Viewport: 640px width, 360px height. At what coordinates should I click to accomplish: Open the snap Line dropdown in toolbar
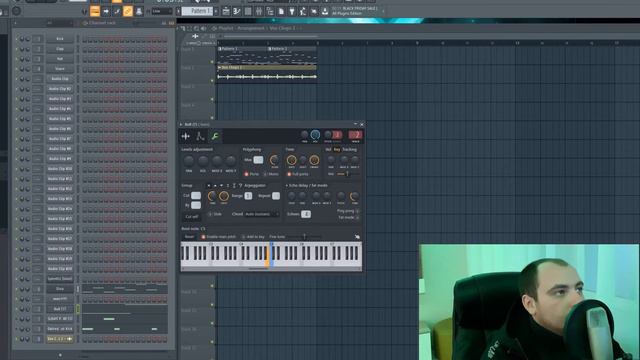(x=162, y=11)
